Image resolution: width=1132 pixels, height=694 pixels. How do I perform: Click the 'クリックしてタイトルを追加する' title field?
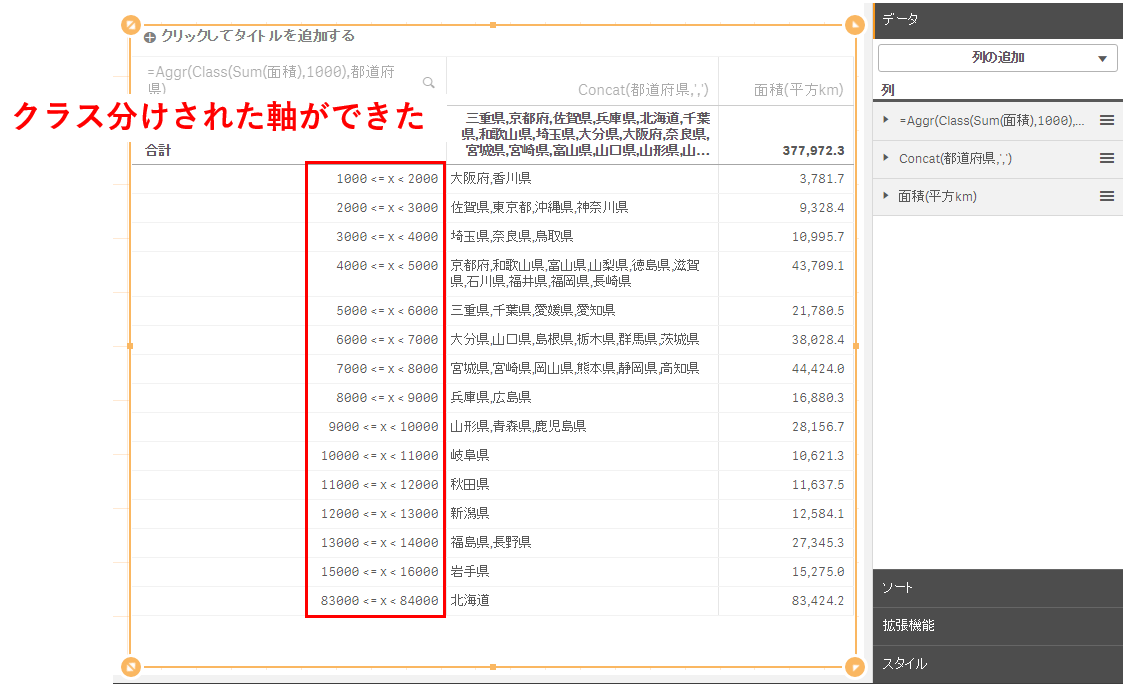(258, 36)
